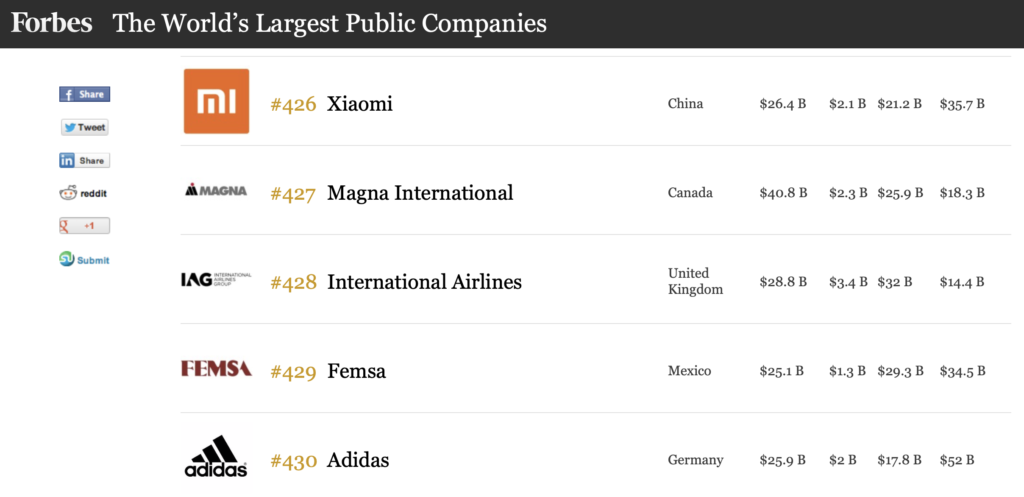The image size is (1024, 497).
Task: Click the Magna company logo
Action: [x=216, y=191]
